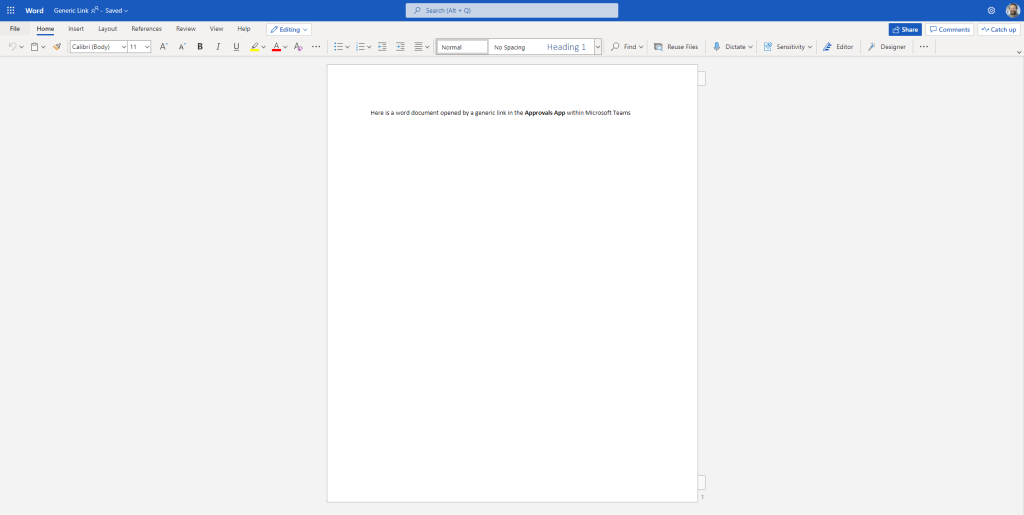Open the Comments pane
Viewport: 1024px width, 515px height.
949,30
